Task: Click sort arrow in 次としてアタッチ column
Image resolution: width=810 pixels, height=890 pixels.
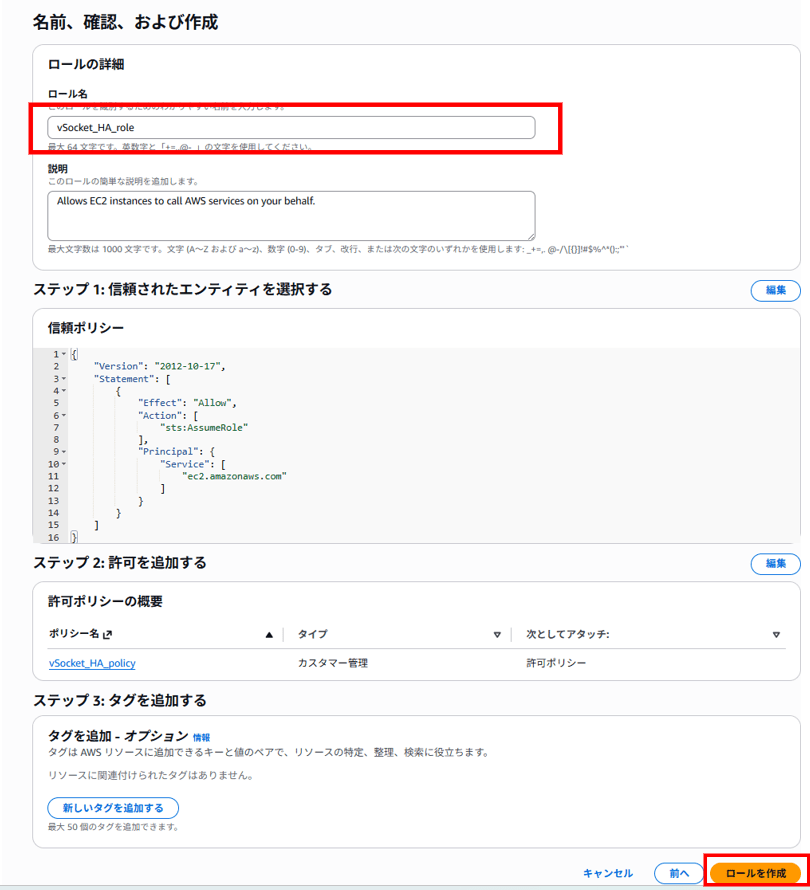Action: (776, 635)
